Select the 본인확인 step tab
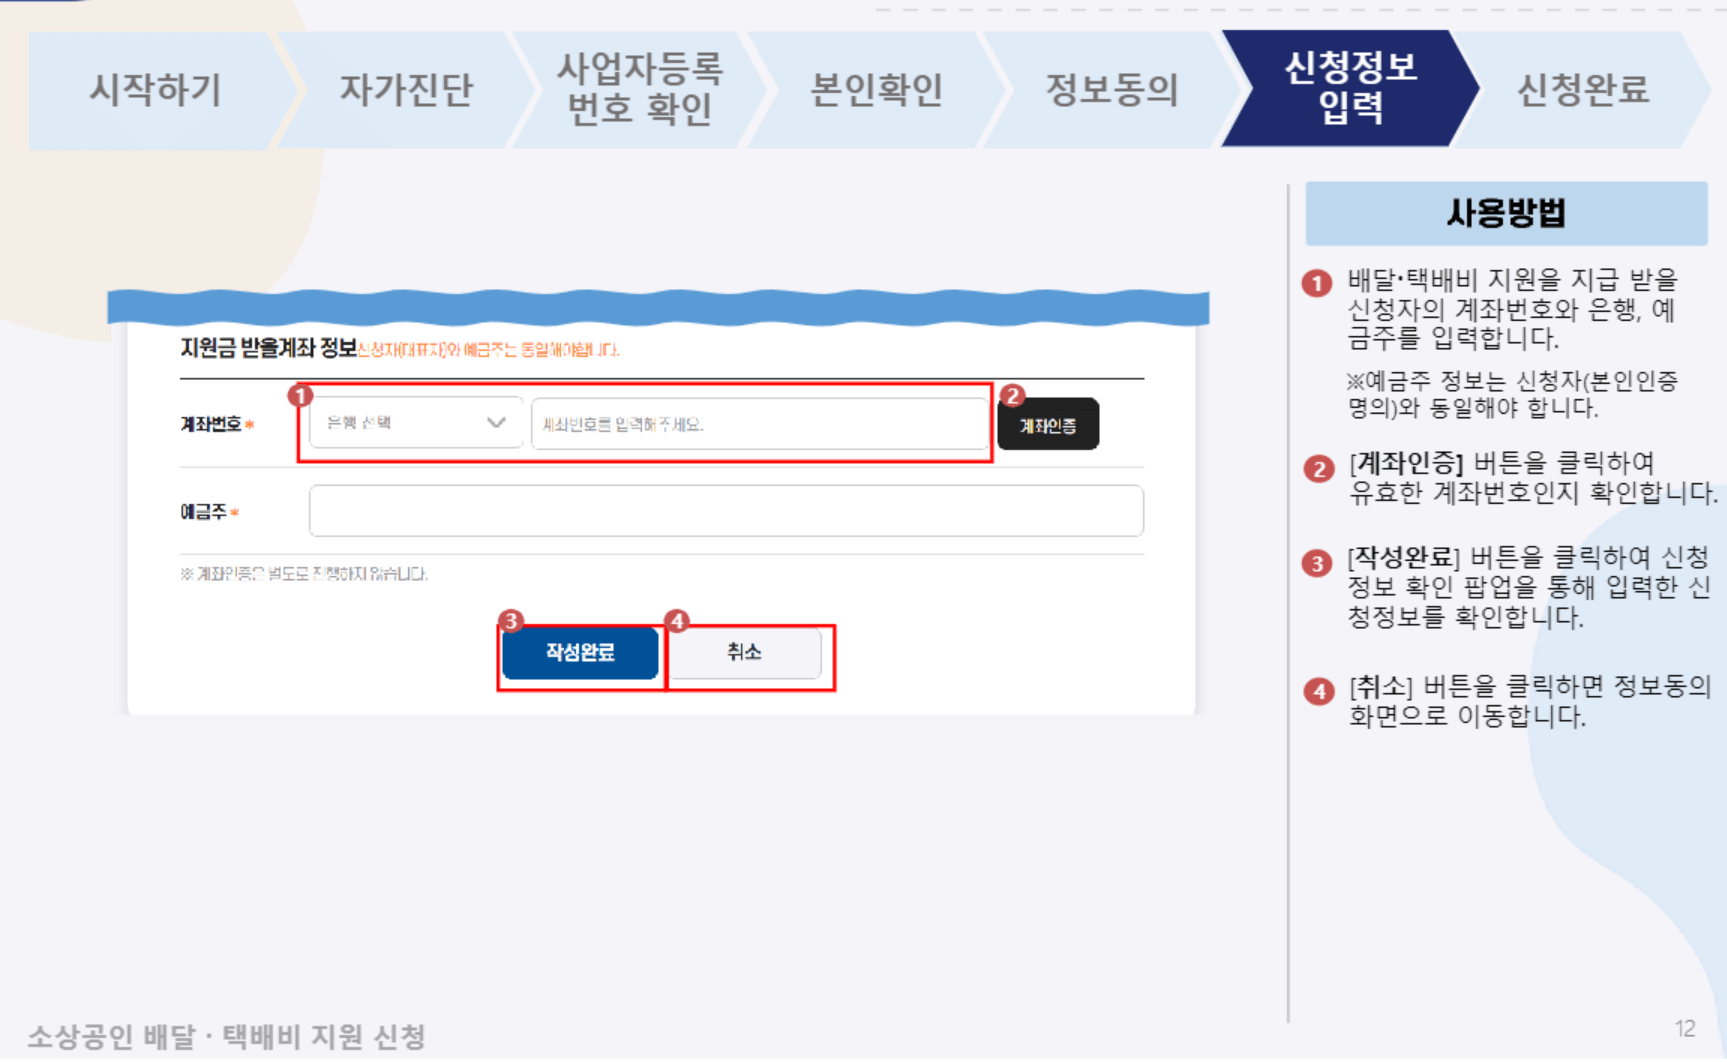1727x1062 pixels. (876, 90)
